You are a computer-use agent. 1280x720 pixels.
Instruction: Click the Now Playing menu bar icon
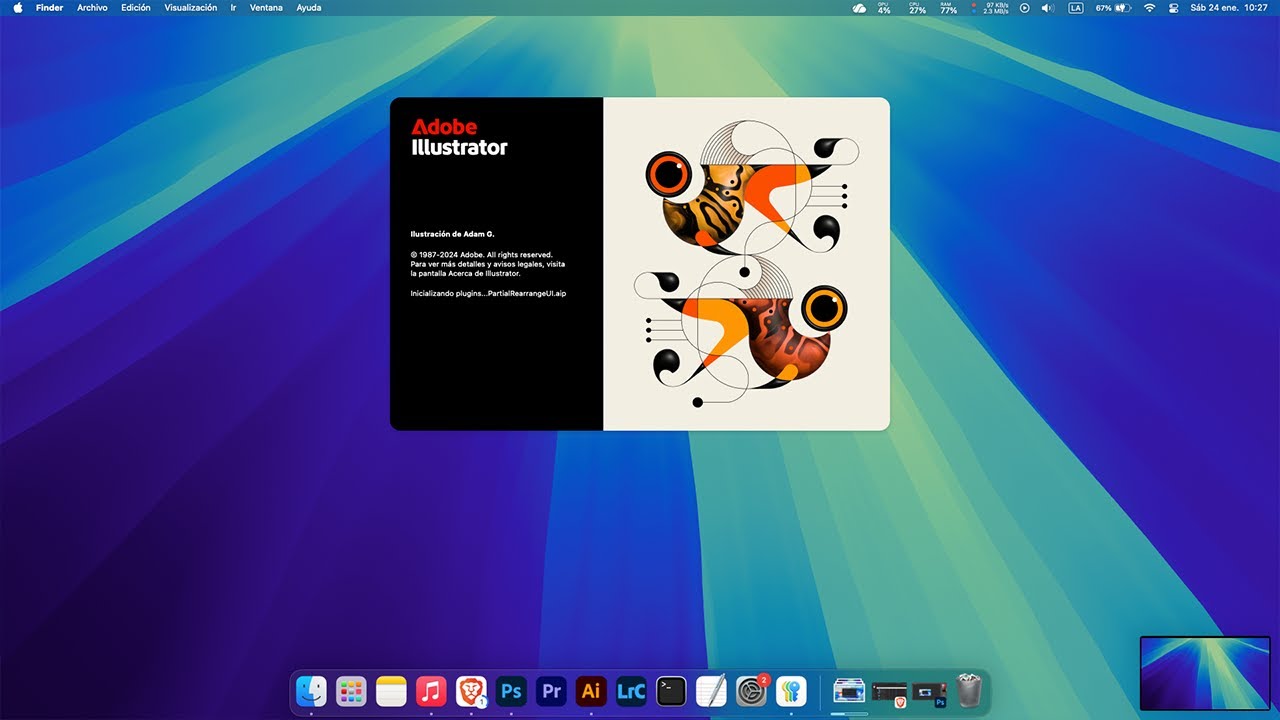tap(1024, 8)
